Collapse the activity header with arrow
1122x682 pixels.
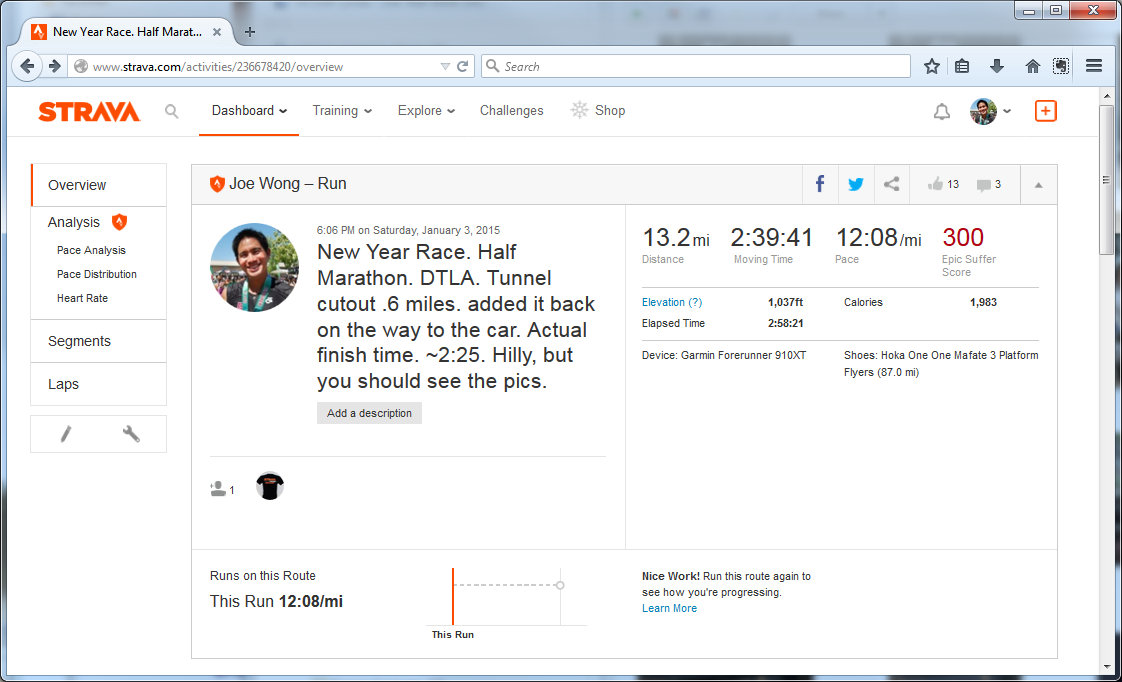pos(1037,185)
